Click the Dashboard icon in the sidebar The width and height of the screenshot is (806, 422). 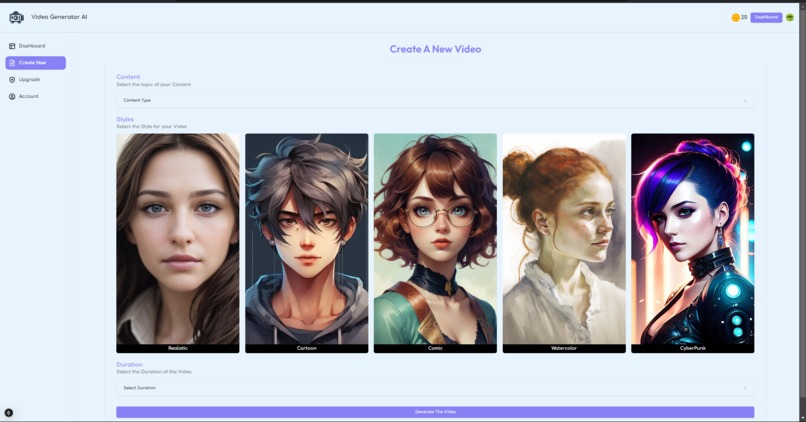coord(12,46)
